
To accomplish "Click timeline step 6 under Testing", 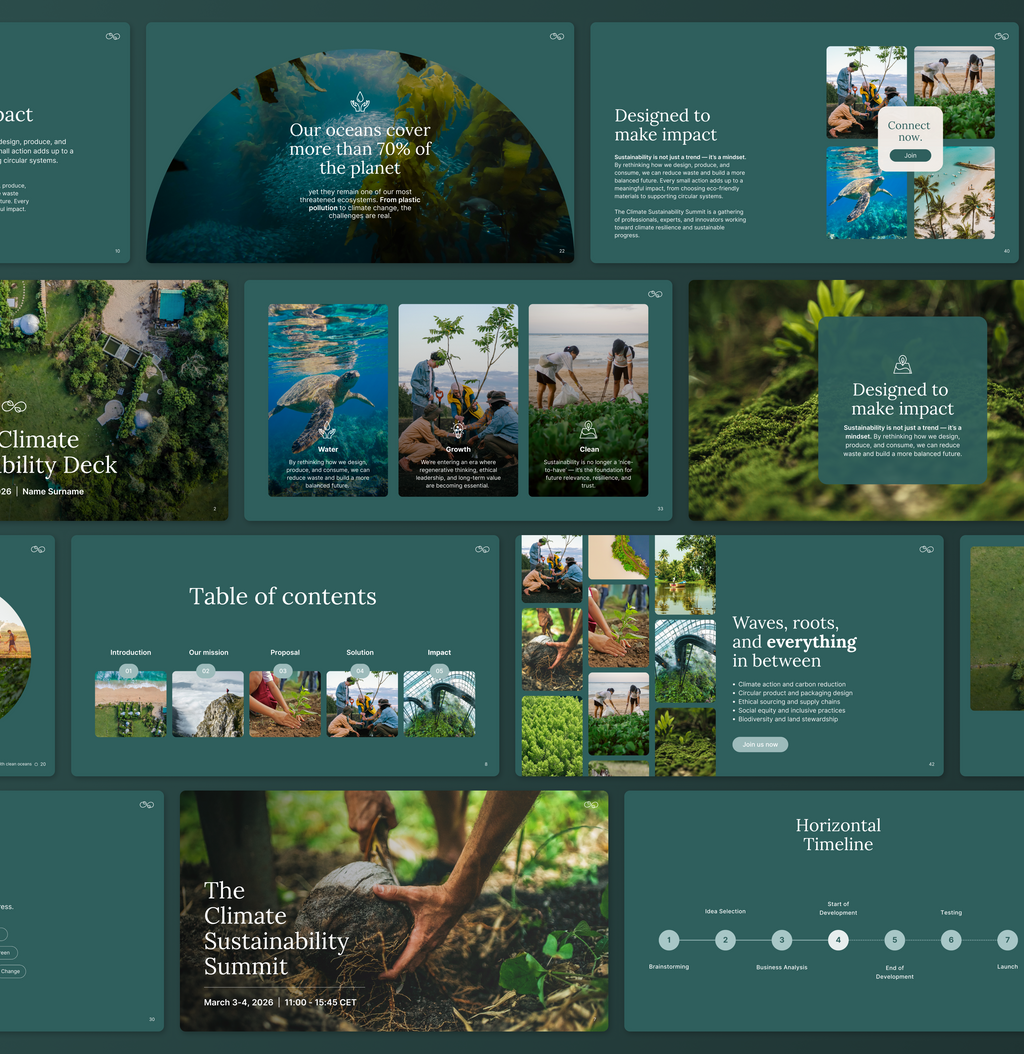I will tap(951, 940).
